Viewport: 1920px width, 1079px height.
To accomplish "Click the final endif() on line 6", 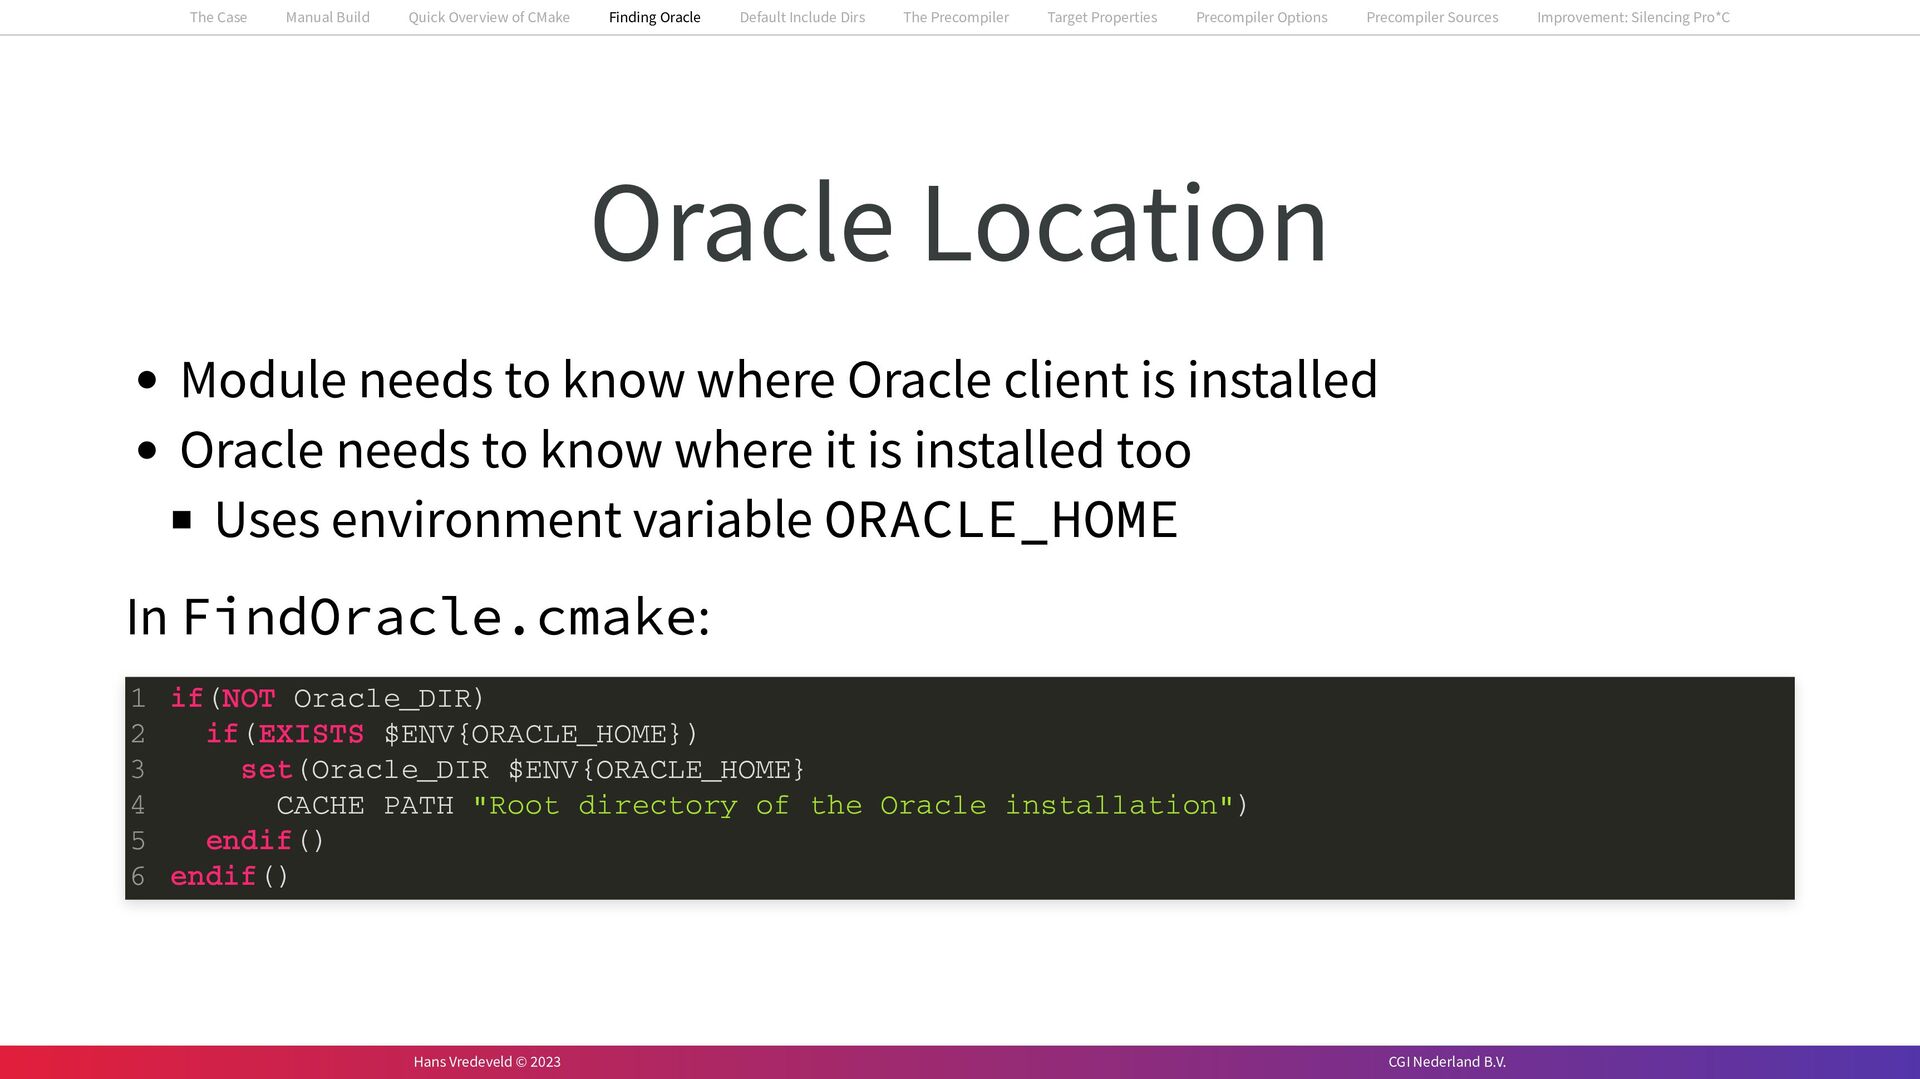I will (x=229, y=876).
